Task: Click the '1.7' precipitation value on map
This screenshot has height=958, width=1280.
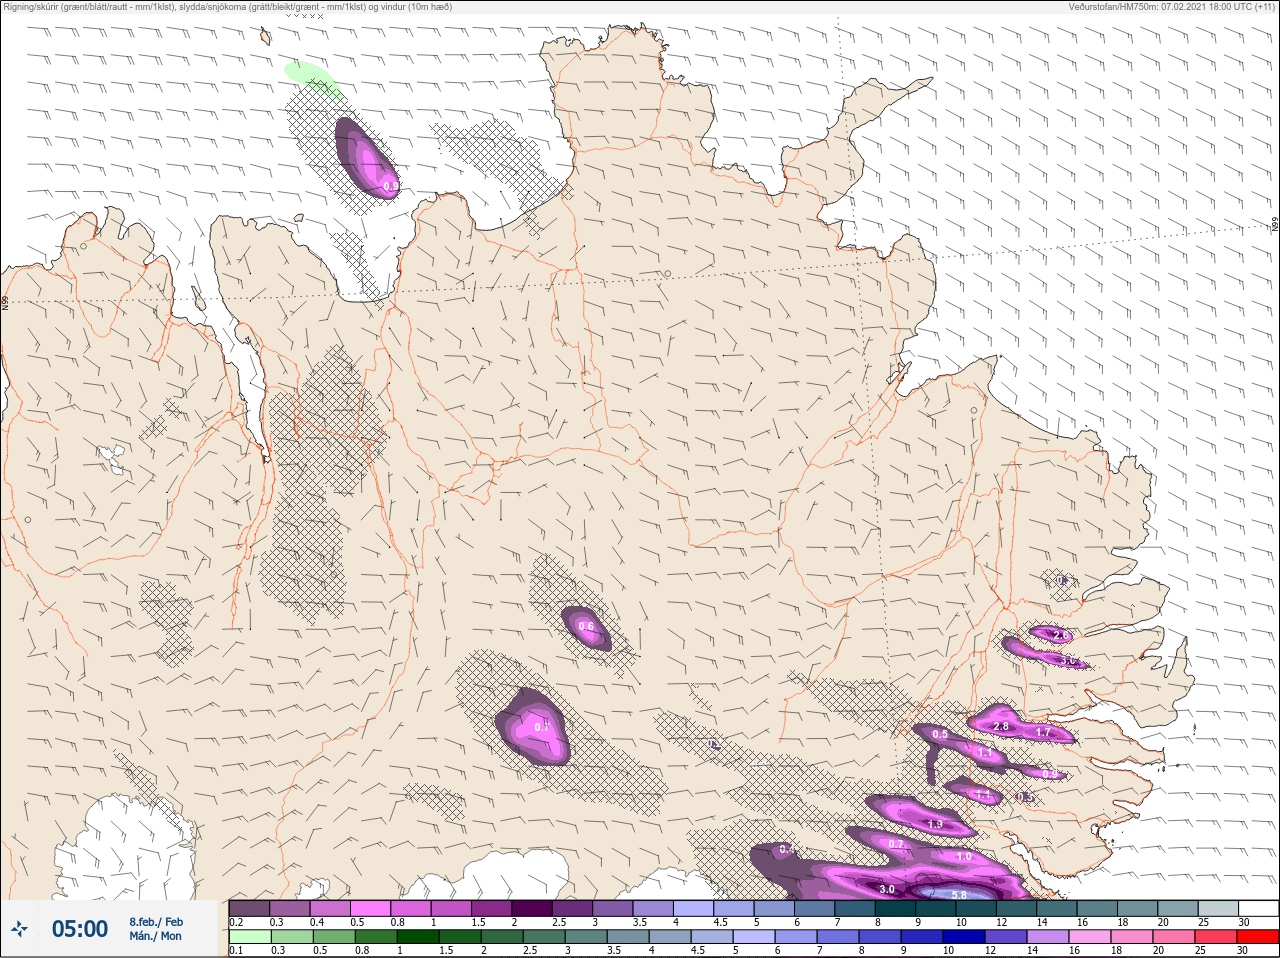Action: pyautogui.click(x=1043, y=733)
